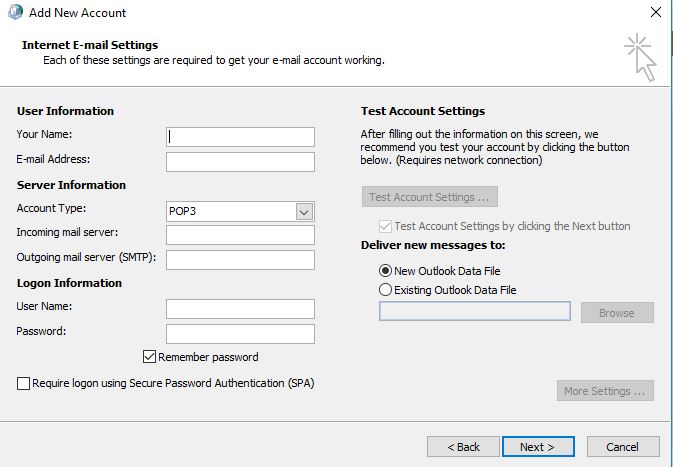Open More Settings dialog
Viewport: 673px width, 467px height.
click(x=605, y=391)
